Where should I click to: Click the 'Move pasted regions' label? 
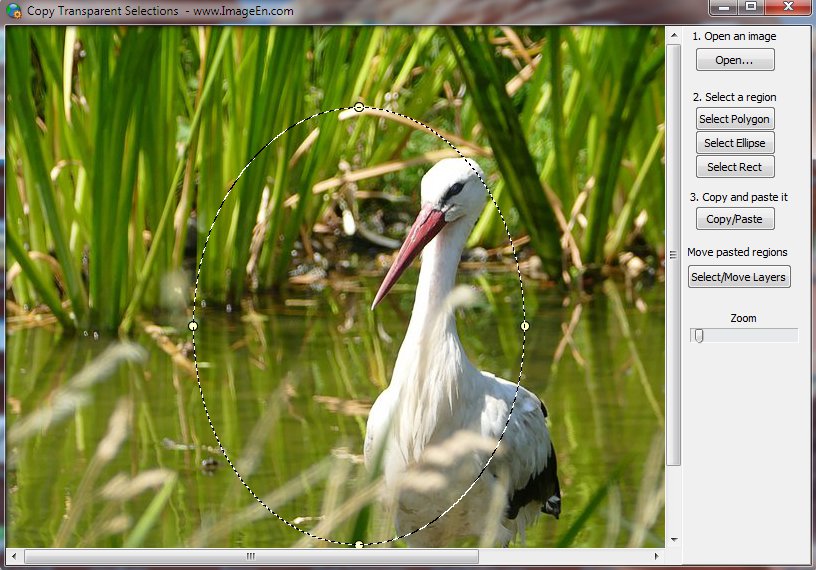tap(737, 252)
